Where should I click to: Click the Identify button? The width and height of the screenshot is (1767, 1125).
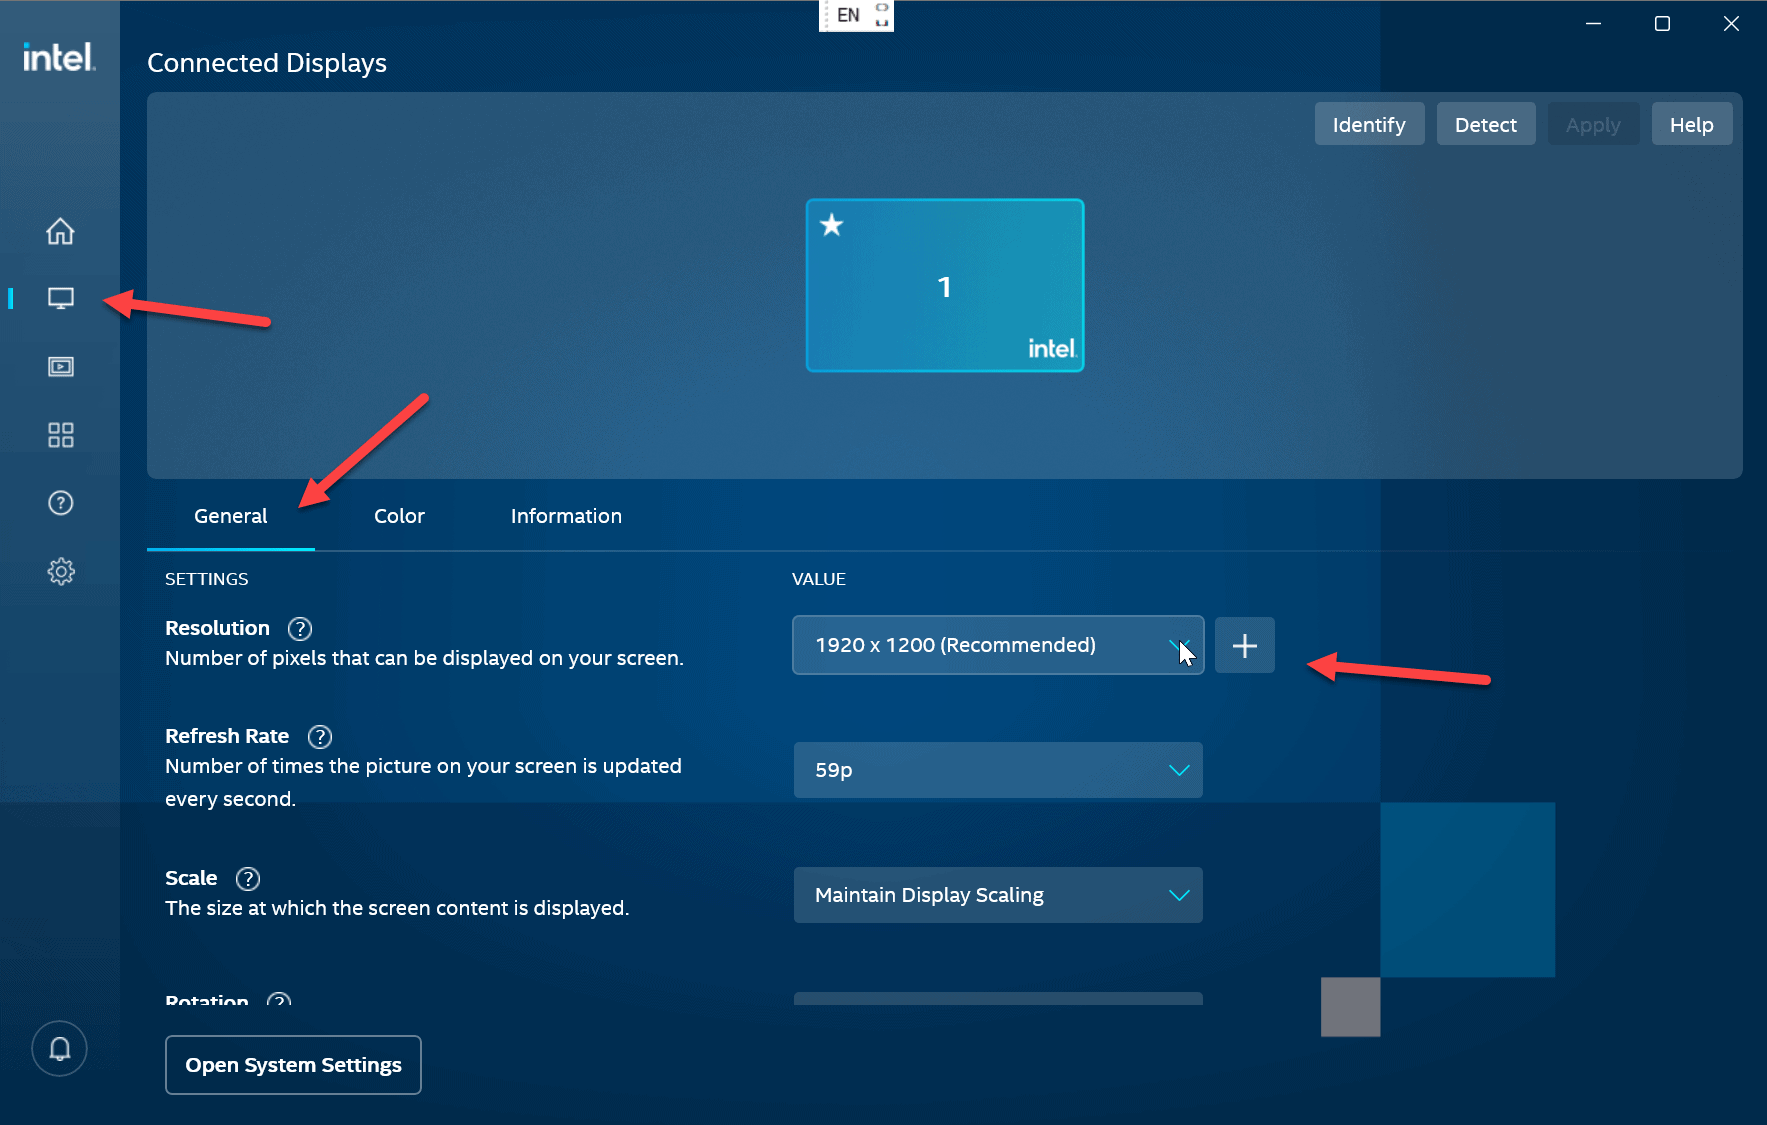click(x=1369, y=123)
